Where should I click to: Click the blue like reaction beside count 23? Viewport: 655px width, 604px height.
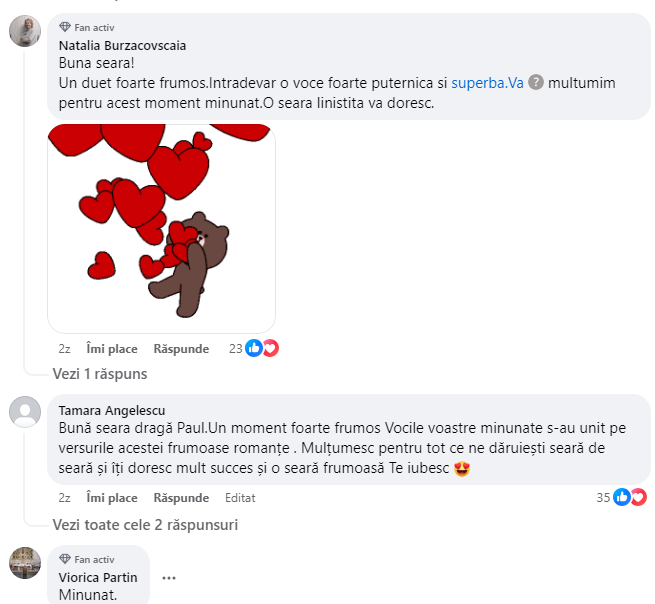(254, 348)
